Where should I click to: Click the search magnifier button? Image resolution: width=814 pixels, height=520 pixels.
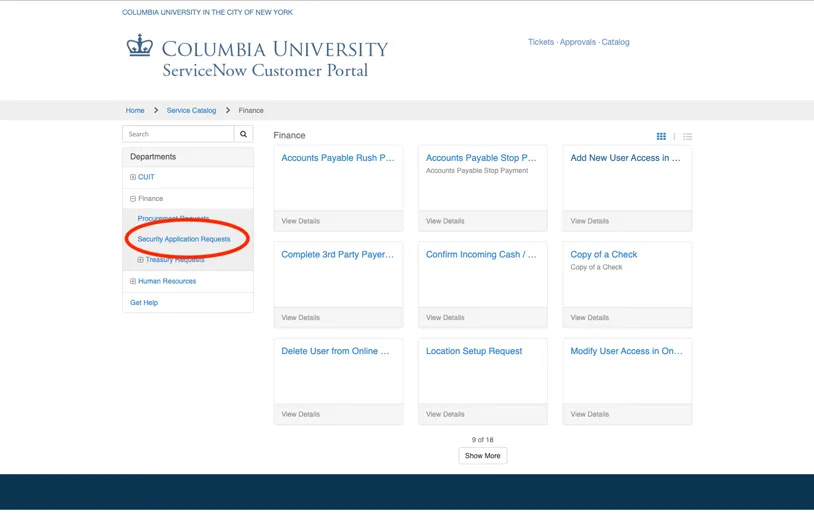243,134
